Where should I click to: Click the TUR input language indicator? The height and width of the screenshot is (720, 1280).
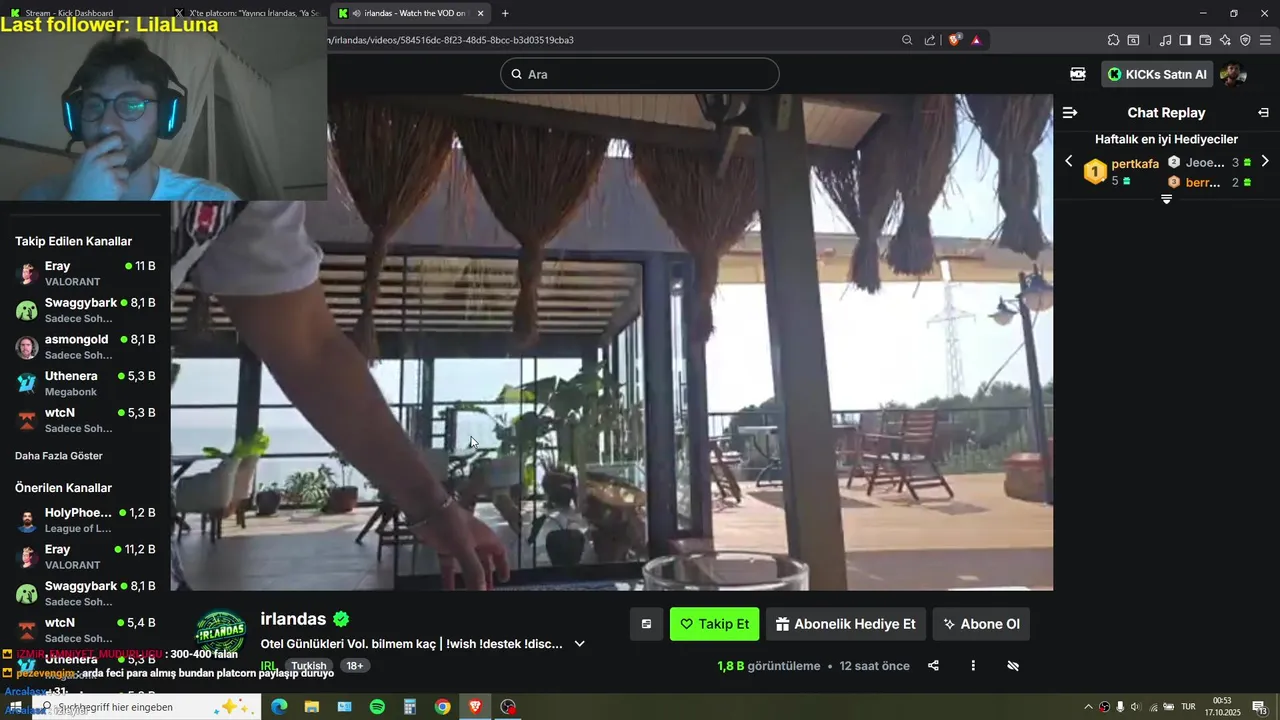[1188, 707]
